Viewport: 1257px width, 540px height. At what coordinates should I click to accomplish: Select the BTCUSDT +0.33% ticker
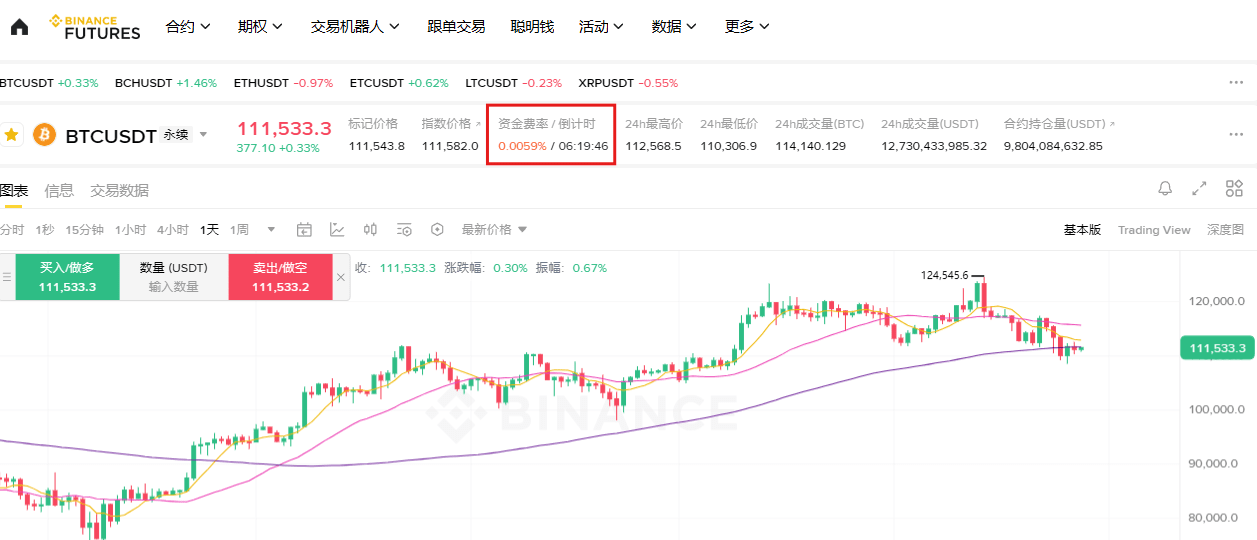point(49,83)
